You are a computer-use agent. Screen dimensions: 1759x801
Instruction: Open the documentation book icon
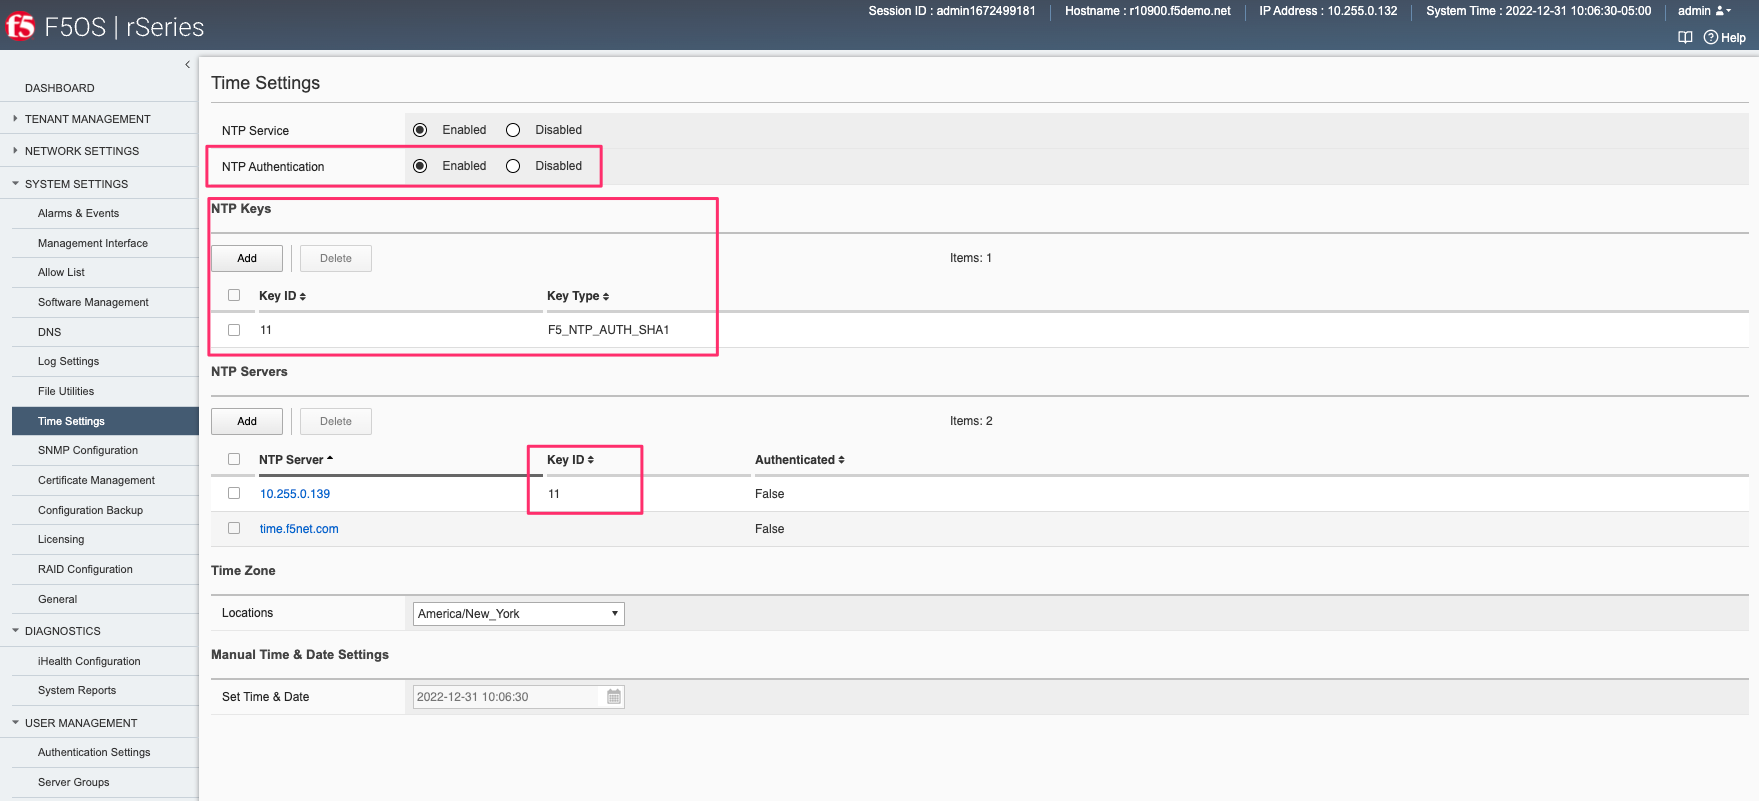[1685, 38]
